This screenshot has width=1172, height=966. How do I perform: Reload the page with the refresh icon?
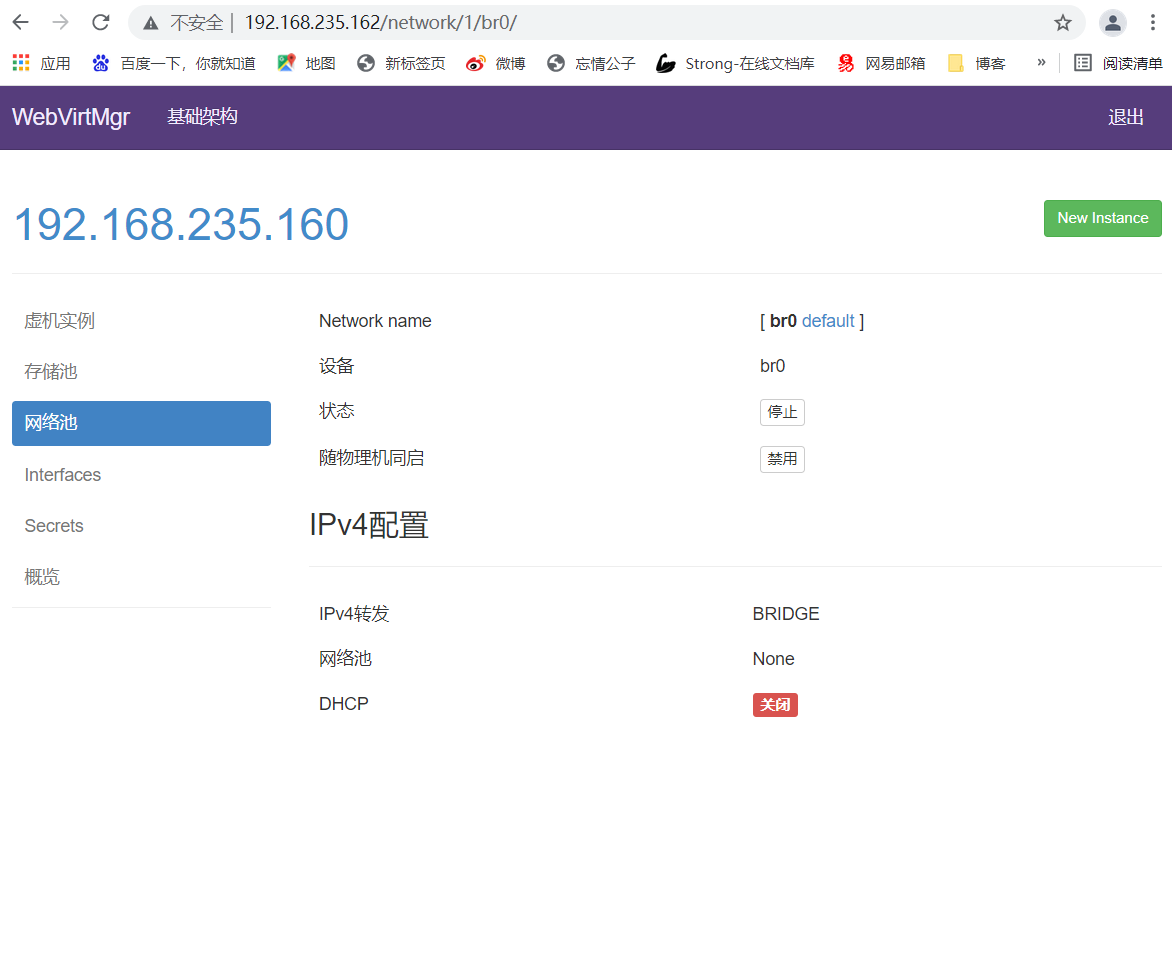pyautogui.click(x=101, y=22)
